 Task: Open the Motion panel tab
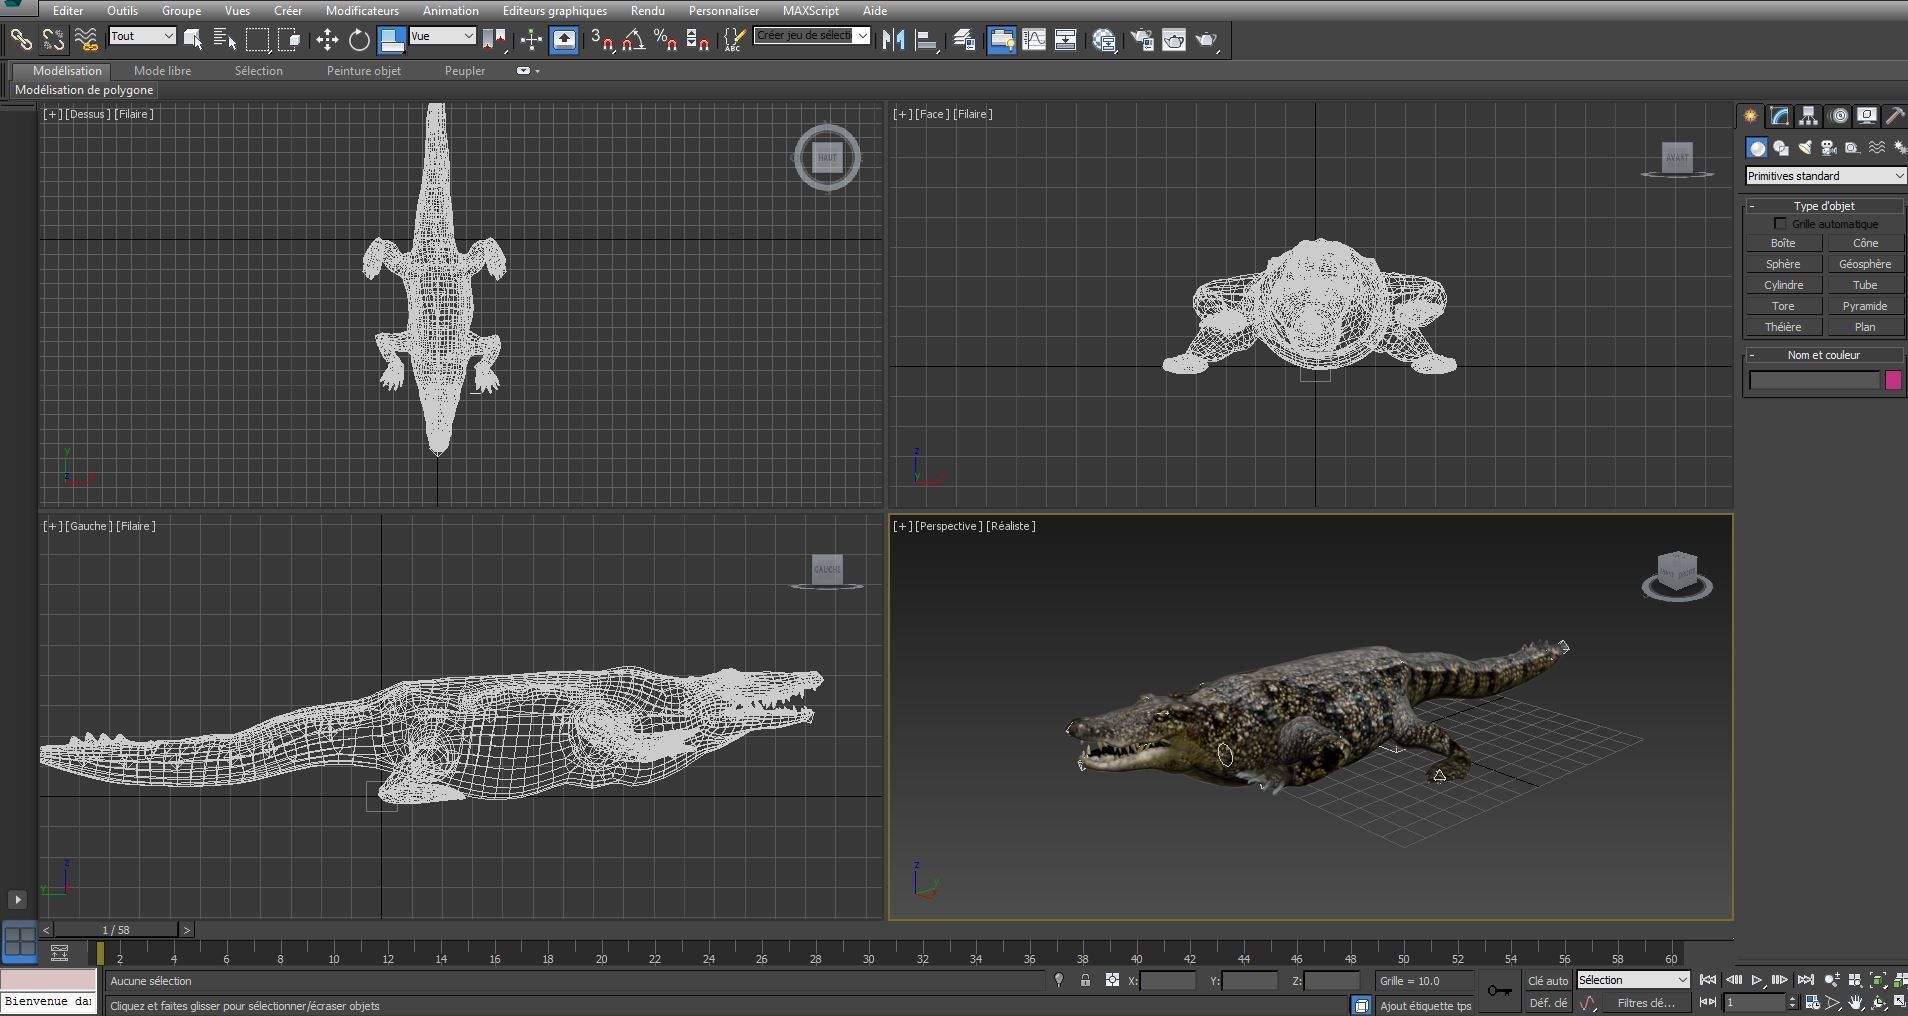click(1838, 116)
